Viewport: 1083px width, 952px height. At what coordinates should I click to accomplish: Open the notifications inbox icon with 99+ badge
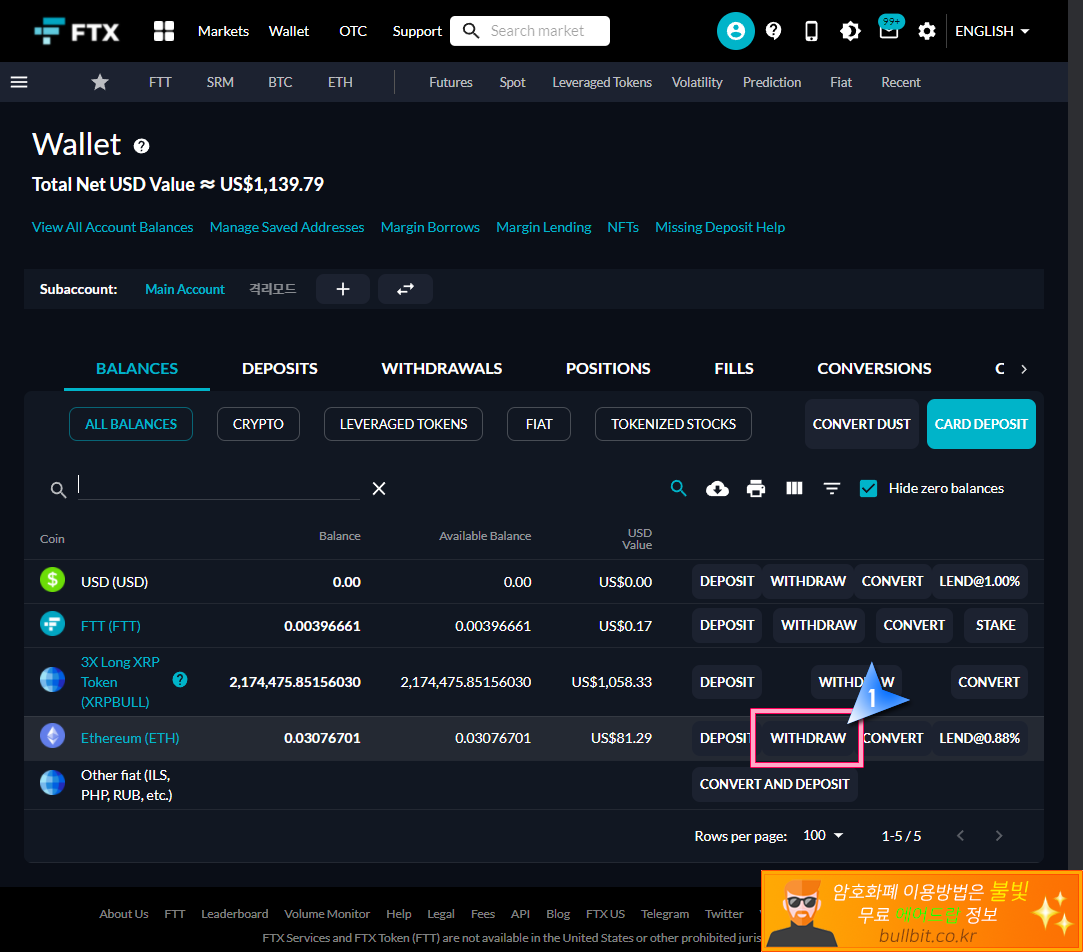890,28
